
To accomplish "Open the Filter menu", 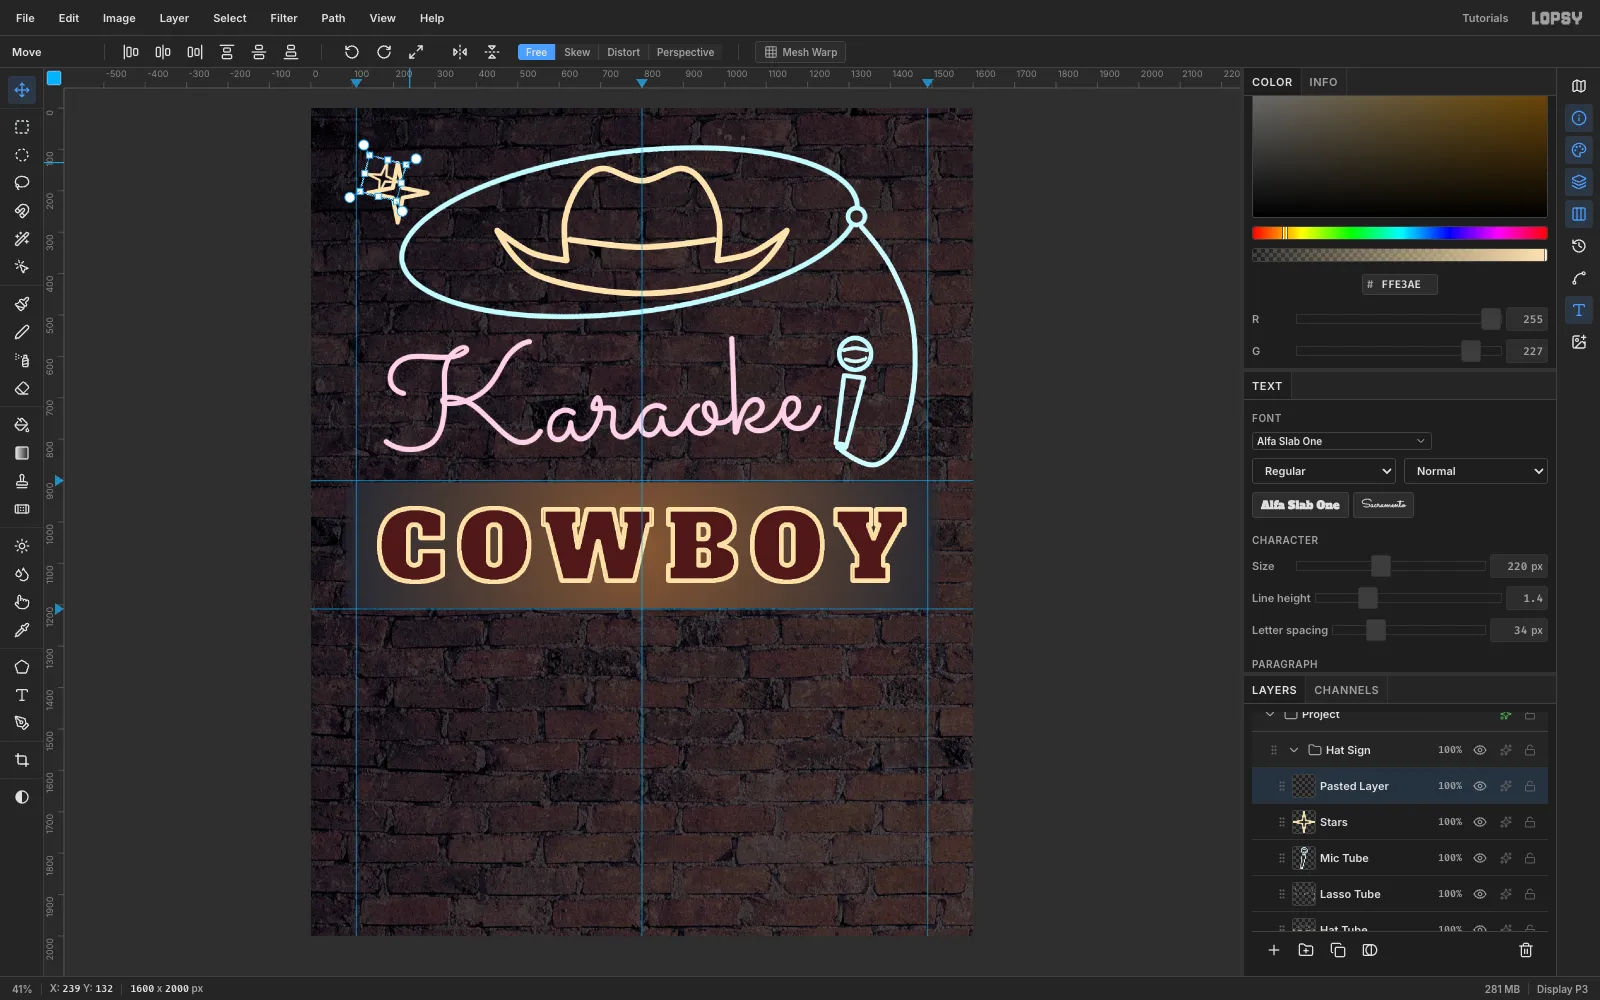I will tap(284, 18).
